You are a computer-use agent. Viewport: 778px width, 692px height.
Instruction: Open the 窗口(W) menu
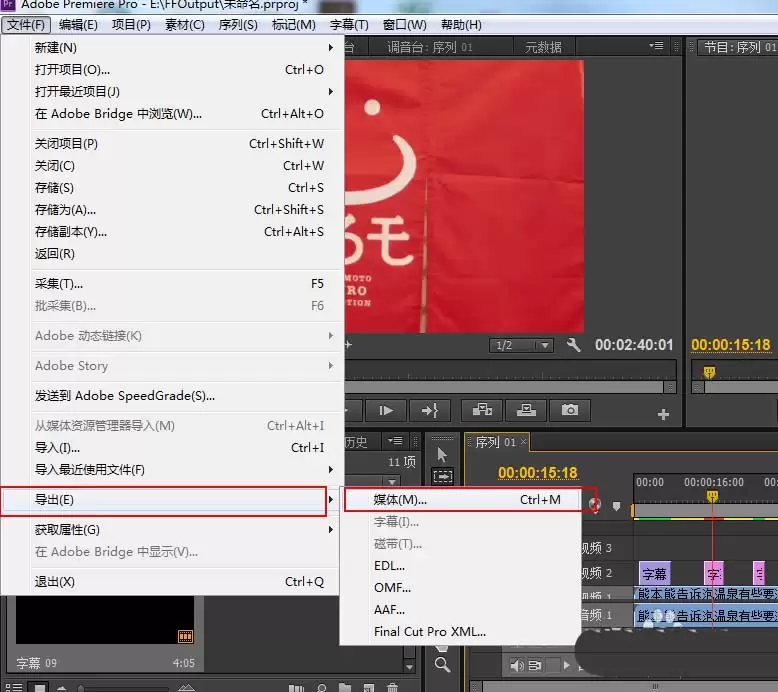click(404, 25)
